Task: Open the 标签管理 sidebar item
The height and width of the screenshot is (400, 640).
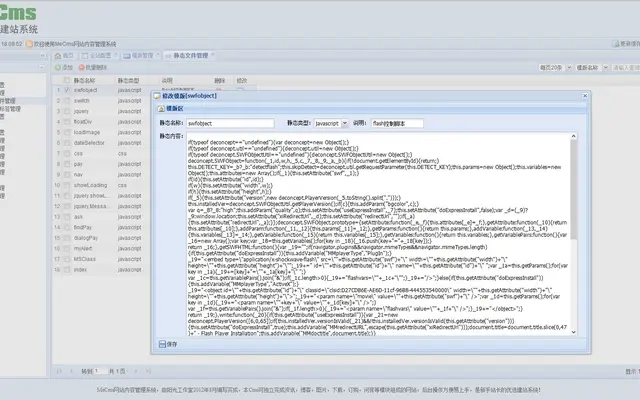Action: click(x=10, y=109)
